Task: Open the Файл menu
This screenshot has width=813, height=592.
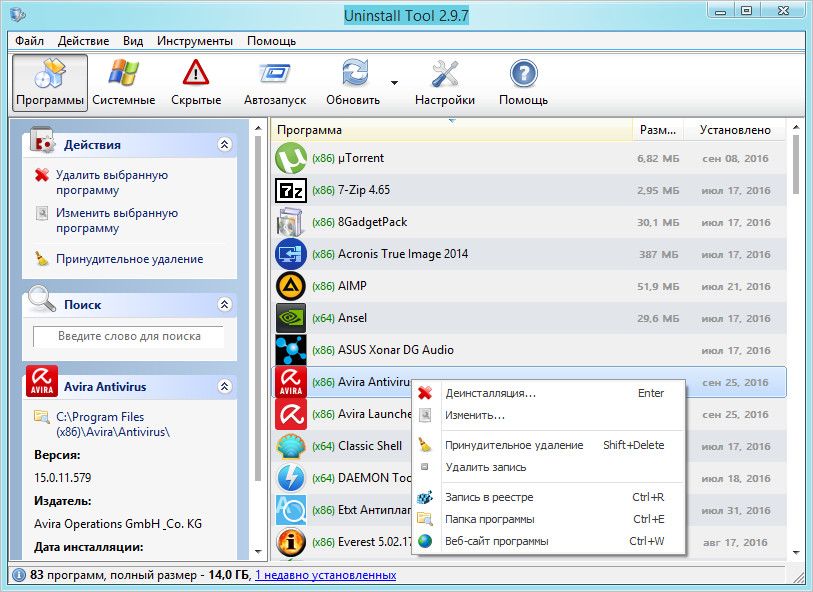Action: pos(29,41)
